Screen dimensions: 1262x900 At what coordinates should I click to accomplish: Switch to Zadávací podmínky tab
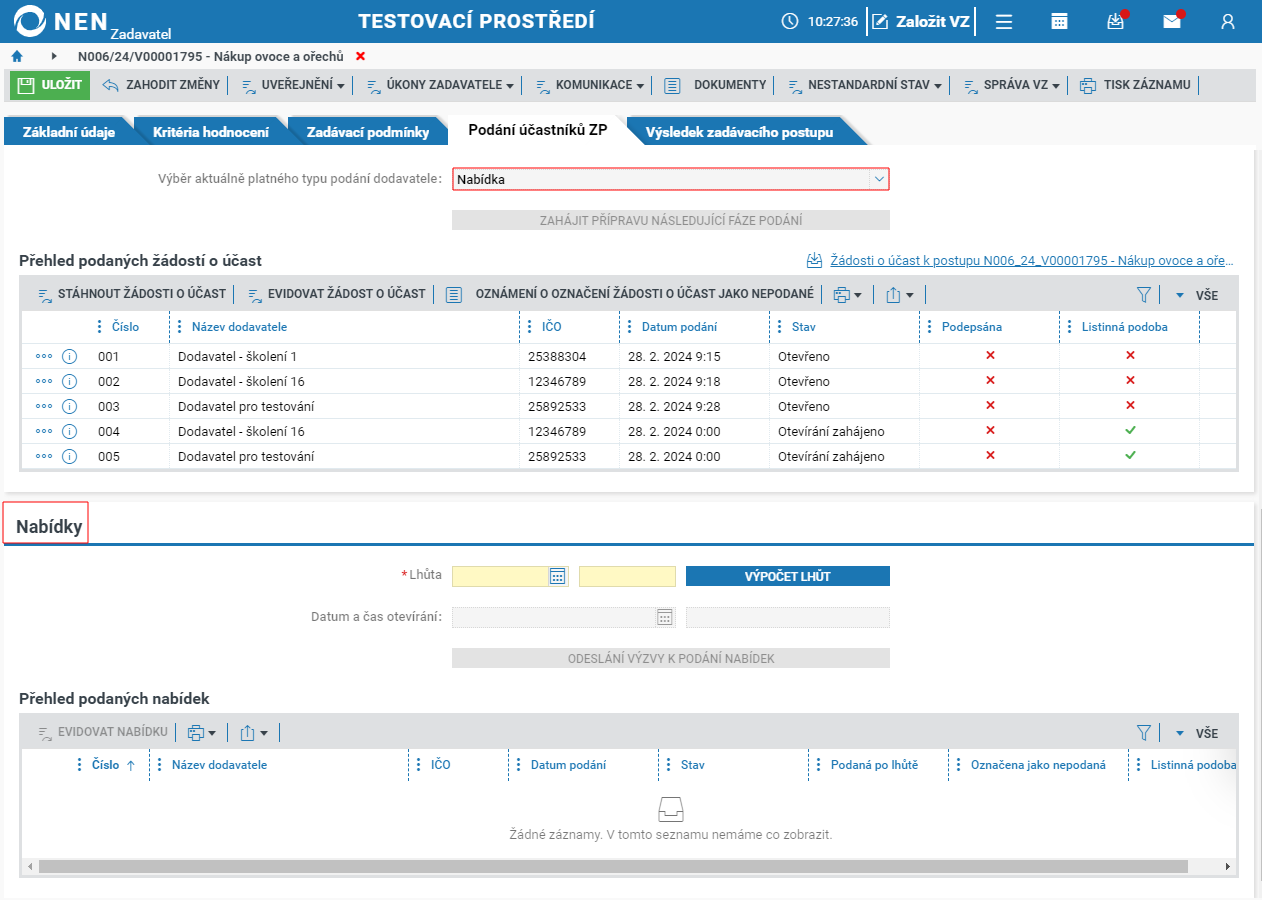[x=368, y=132]
